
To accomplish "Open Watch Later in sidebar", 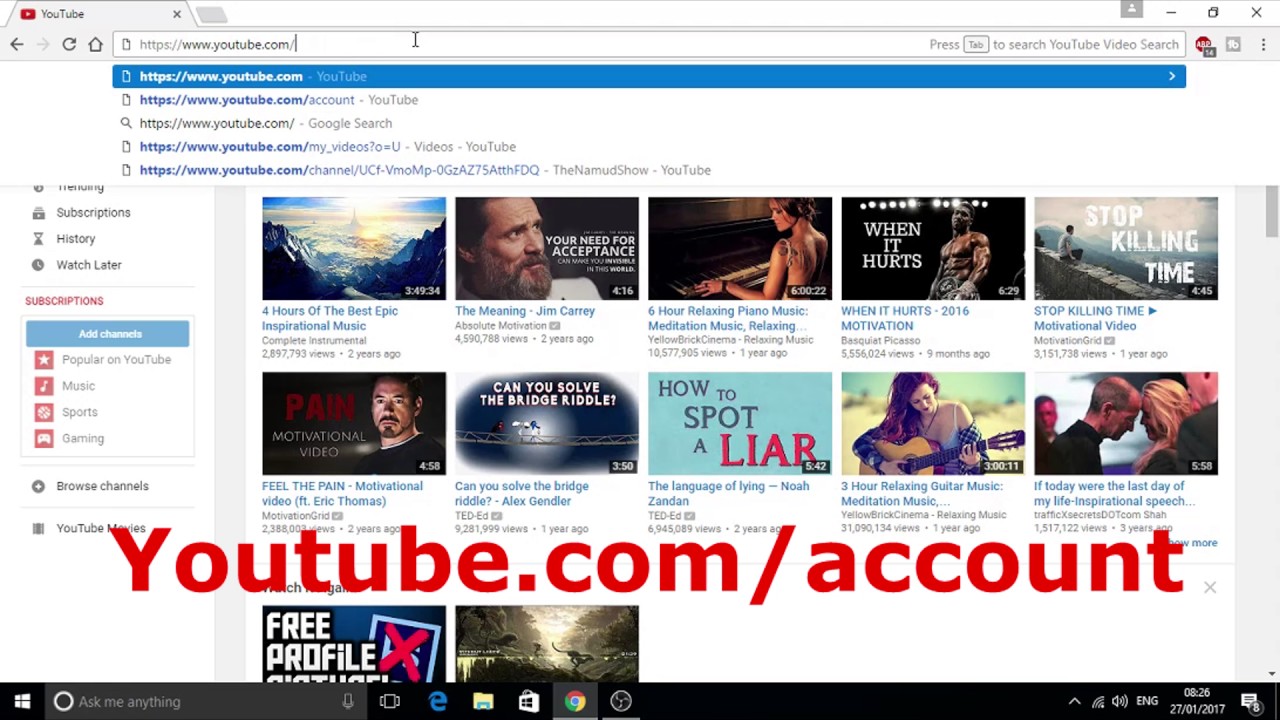I will tap(89, 265).
